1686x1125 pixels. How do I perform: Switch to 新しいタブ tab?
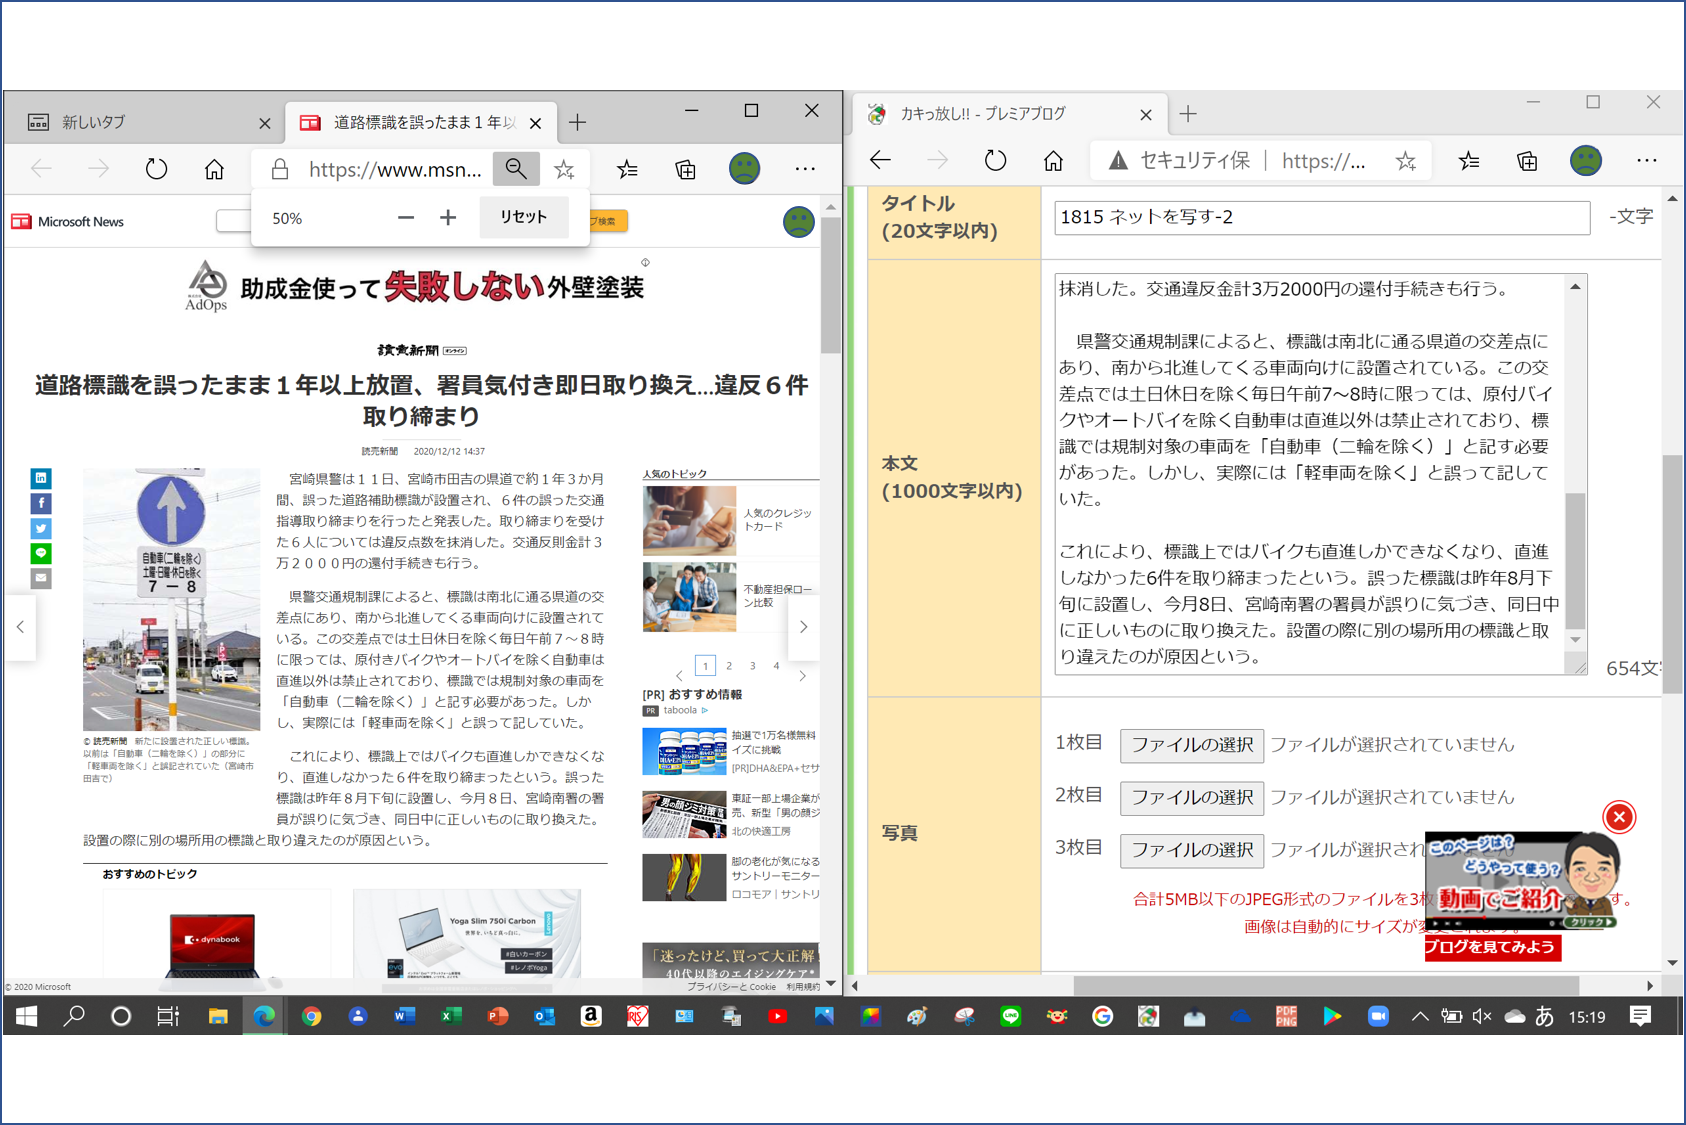click(142, 122)
